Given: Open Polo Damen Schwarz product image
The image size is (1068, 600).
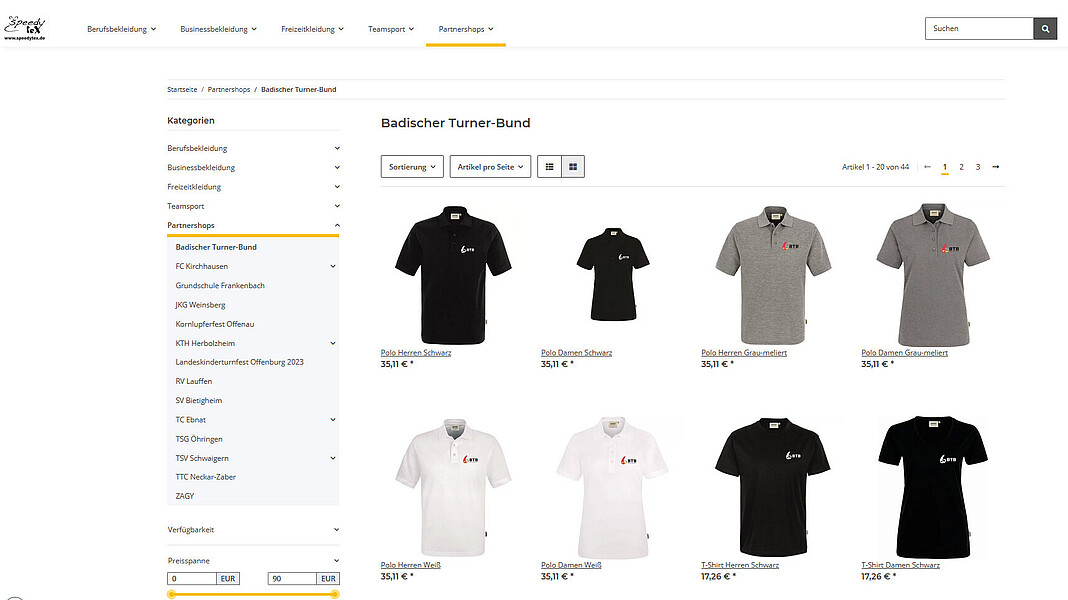Looking at the screenshot, I should click(613, 274).
